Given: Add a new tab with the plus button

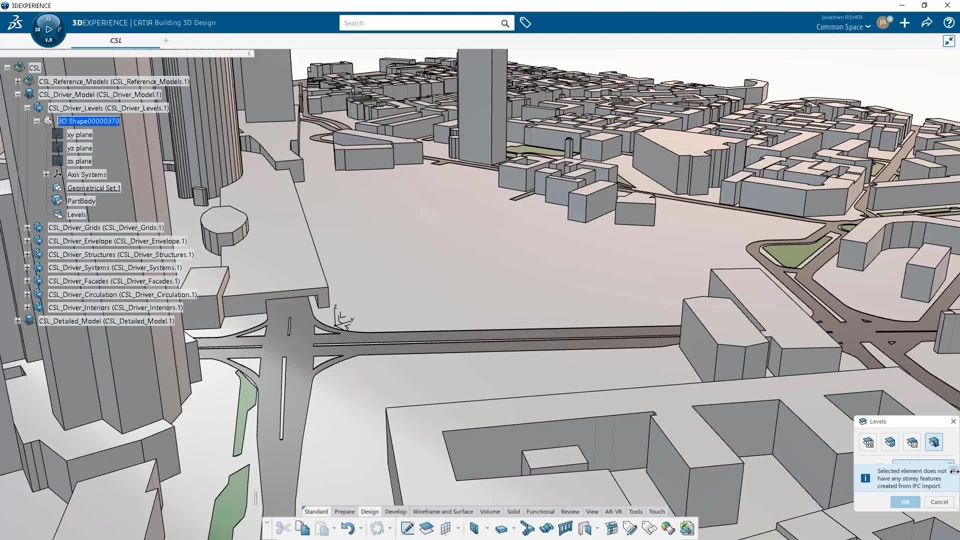Looking at the screenshot, I should click(x=165, y=41).
